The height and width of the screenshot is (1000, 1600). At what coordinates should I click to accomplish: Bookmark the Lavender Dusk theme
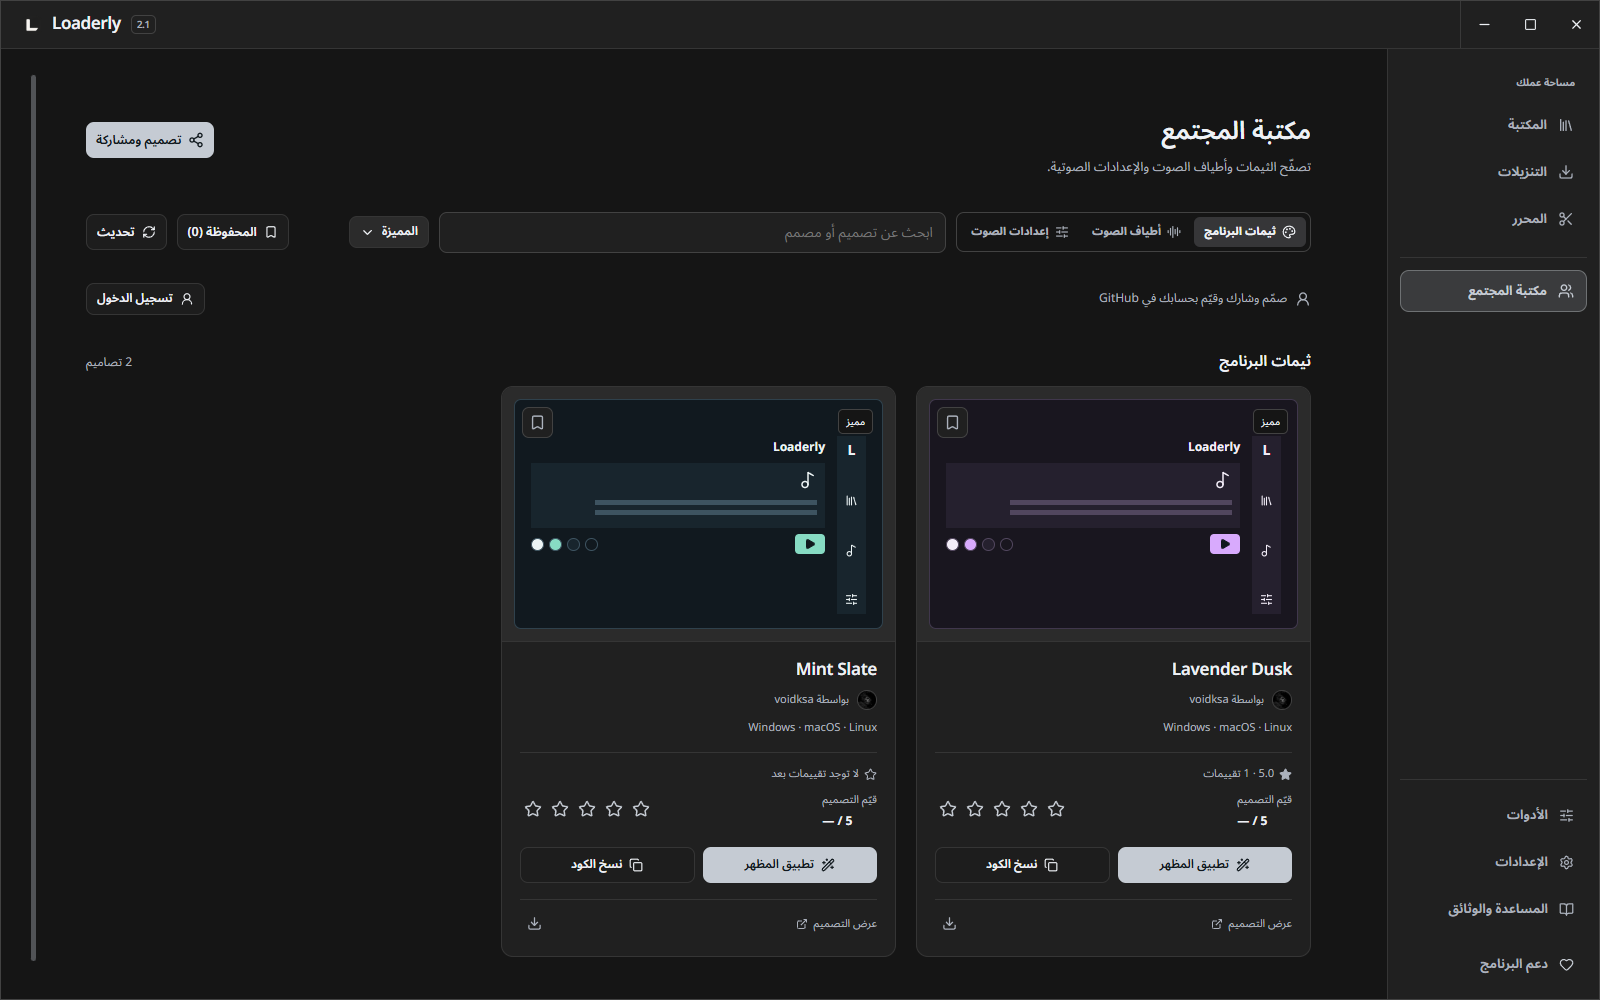[x=953, y=423]
